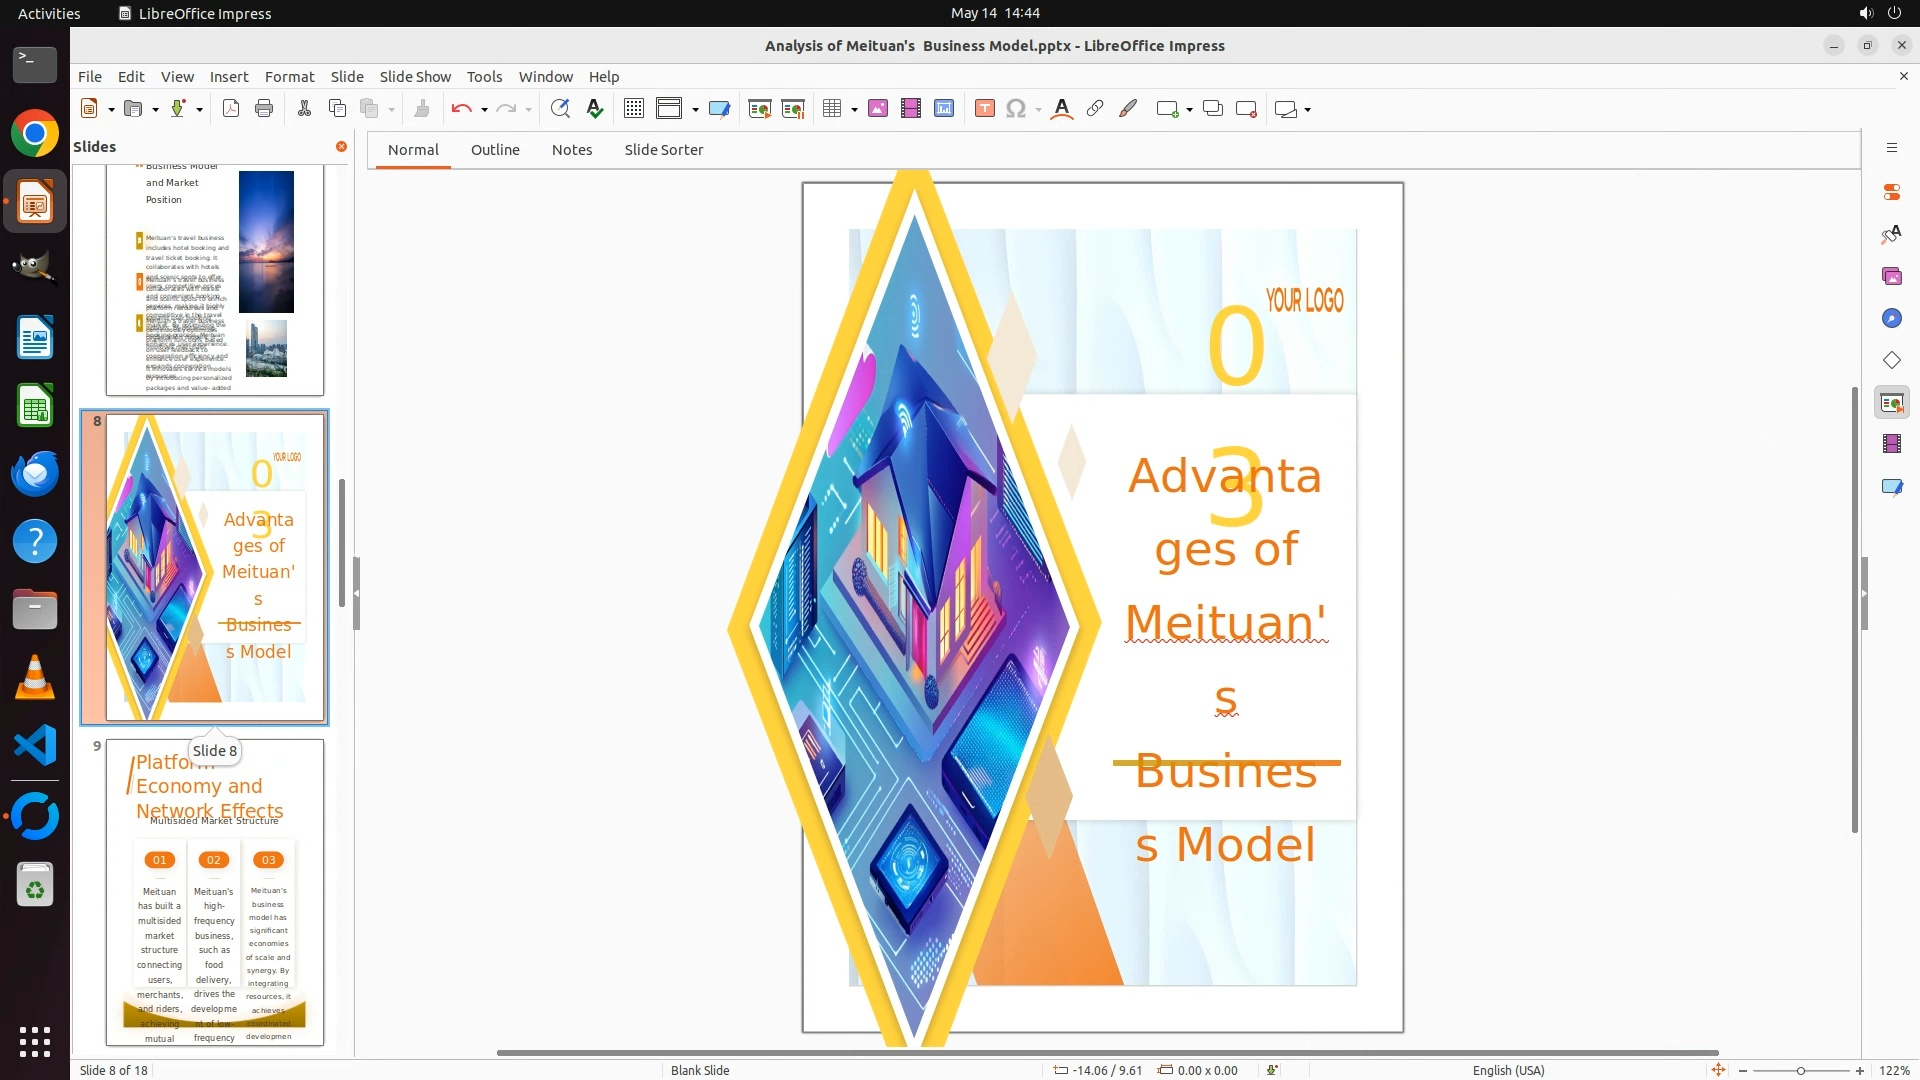The image size is (1920, 1080).
Task: Click the Spelling check icon
Action: (x=595, y=109)
